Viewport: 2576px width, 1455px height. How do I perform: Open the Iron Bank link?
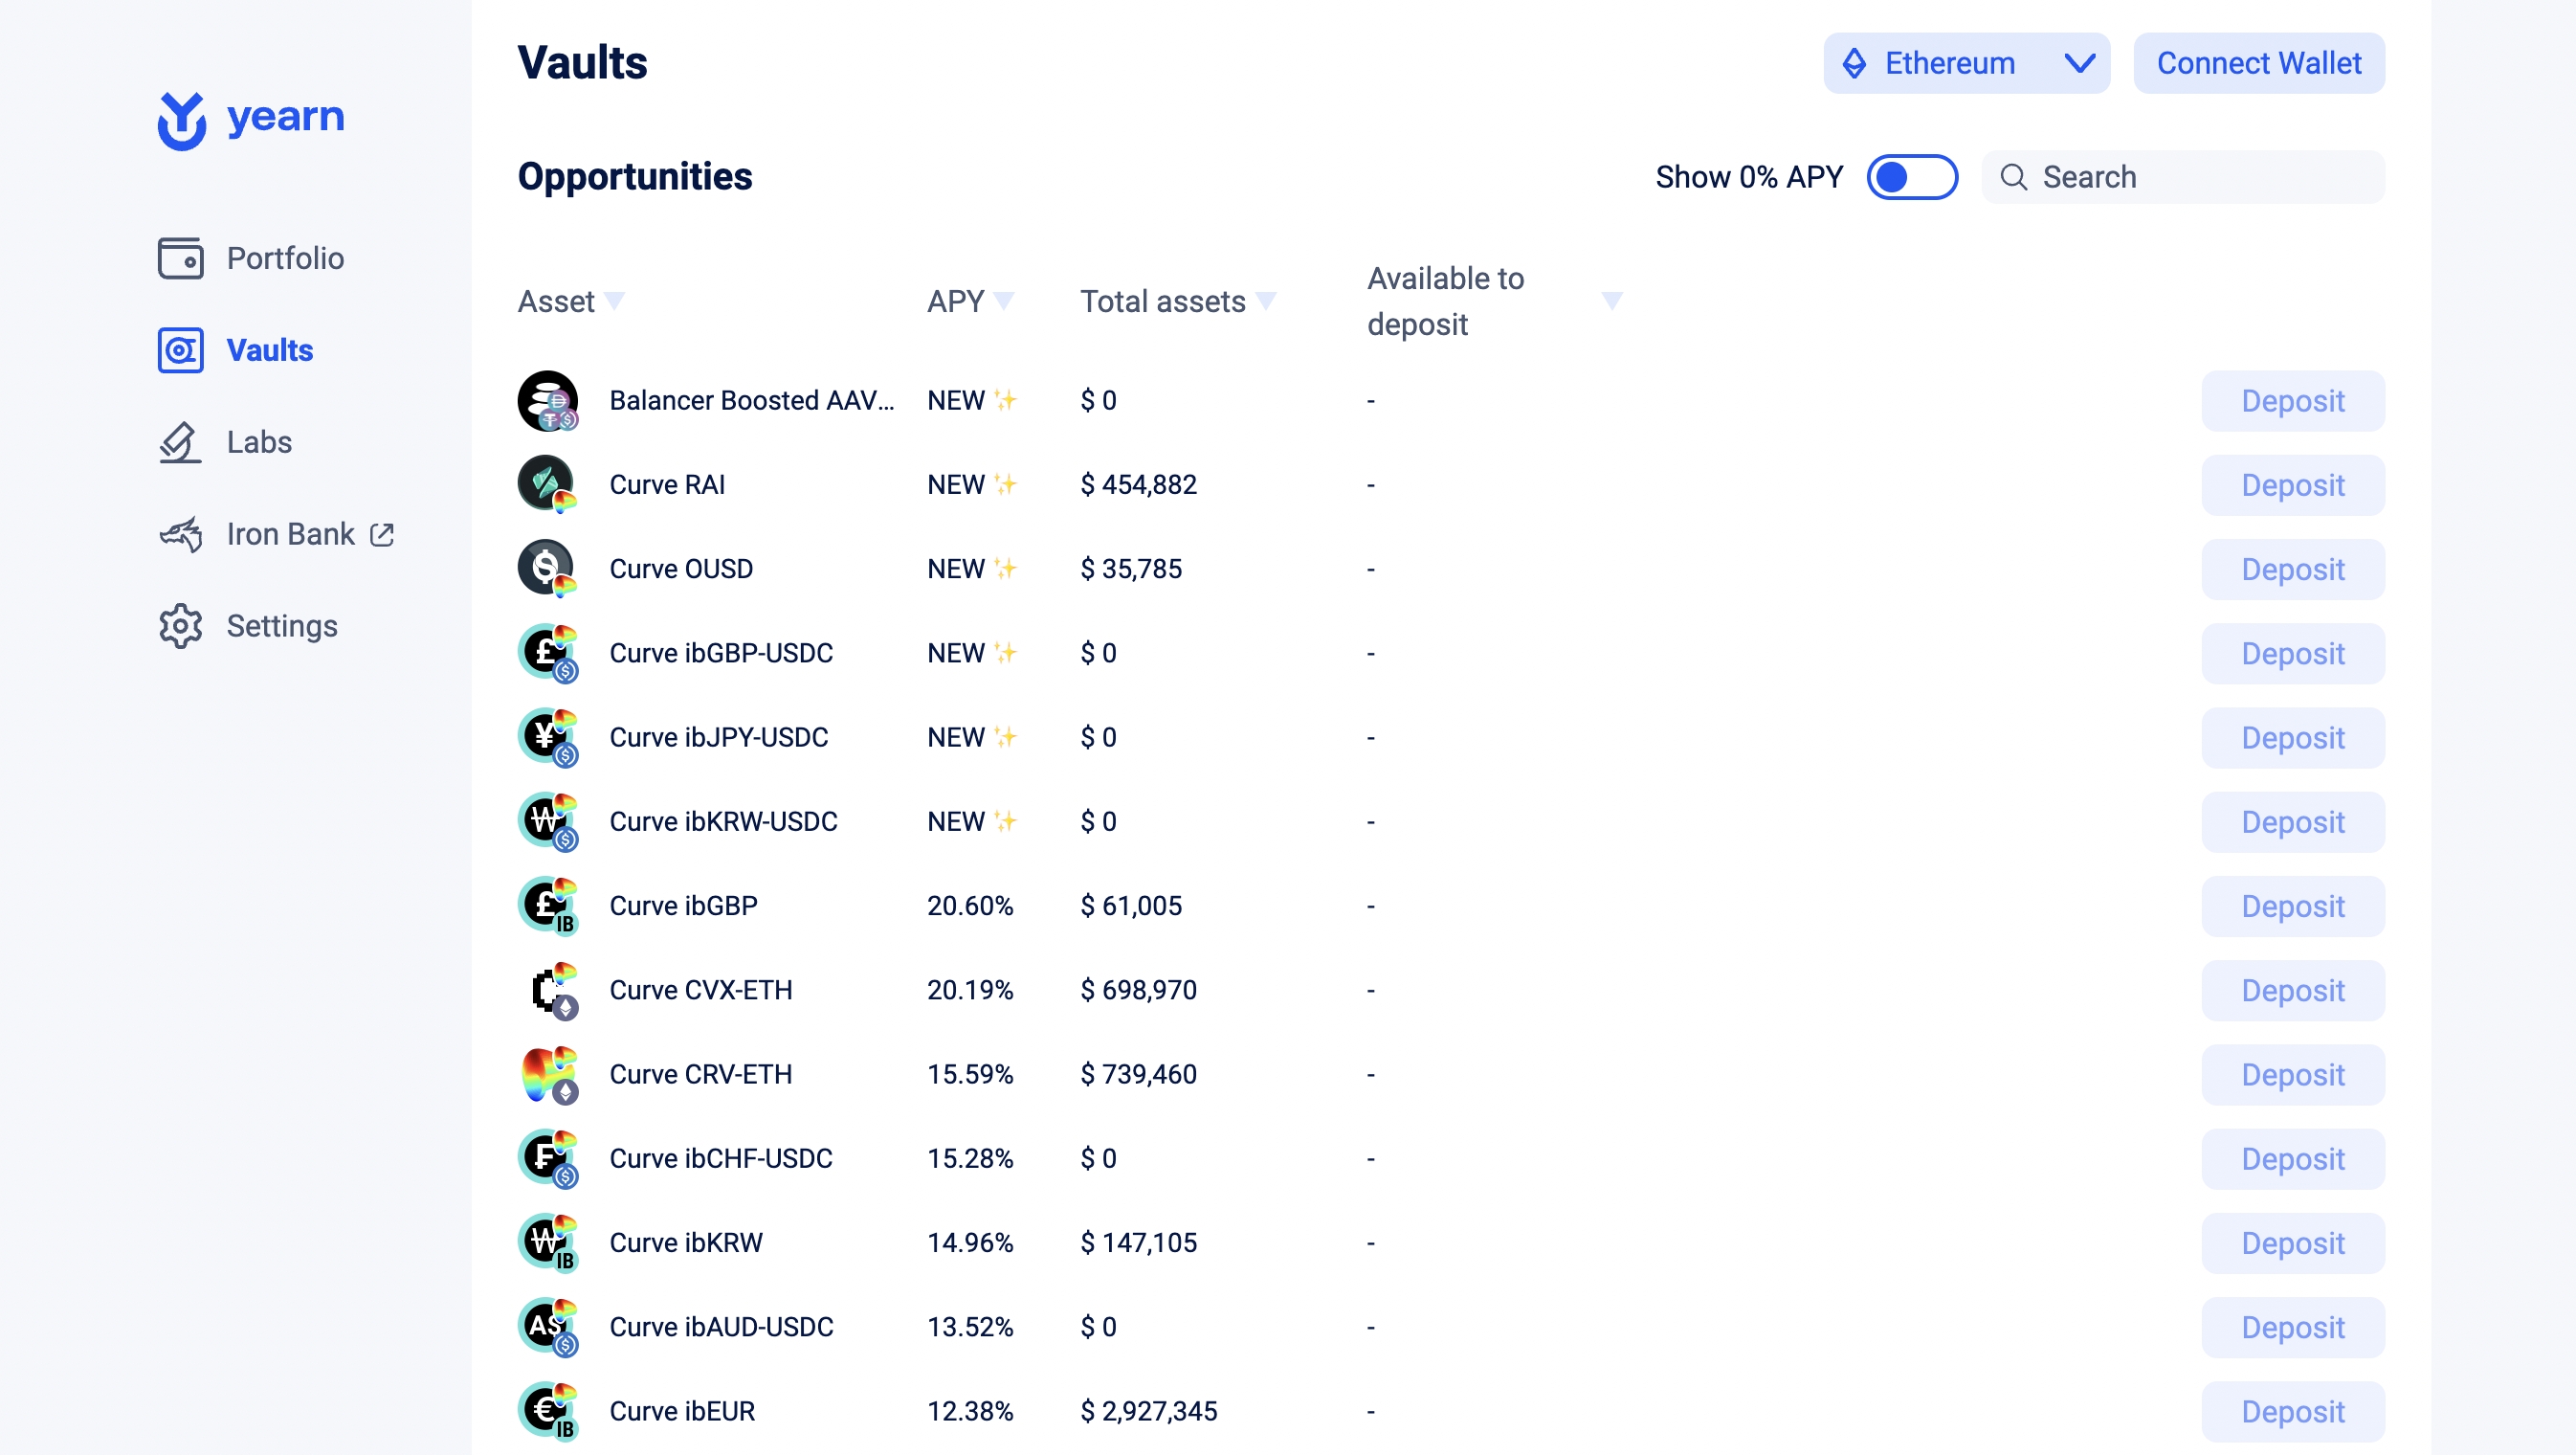click(276, 534)
